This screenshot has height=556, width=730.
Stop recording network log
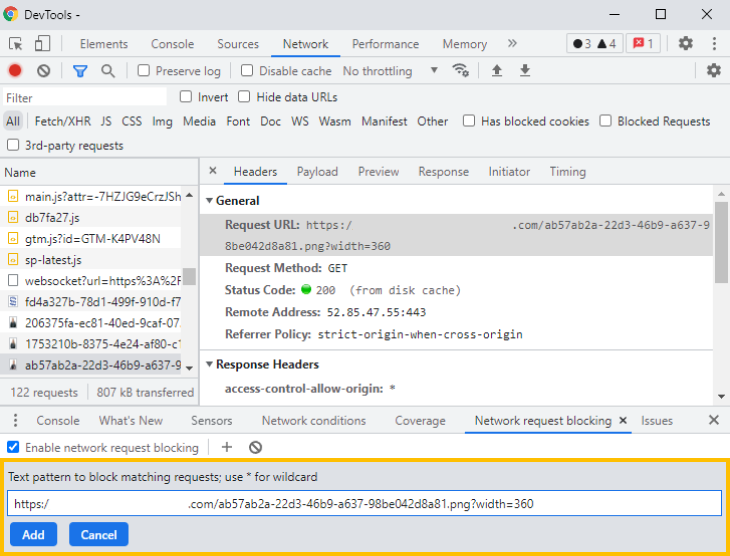point(15,71)
